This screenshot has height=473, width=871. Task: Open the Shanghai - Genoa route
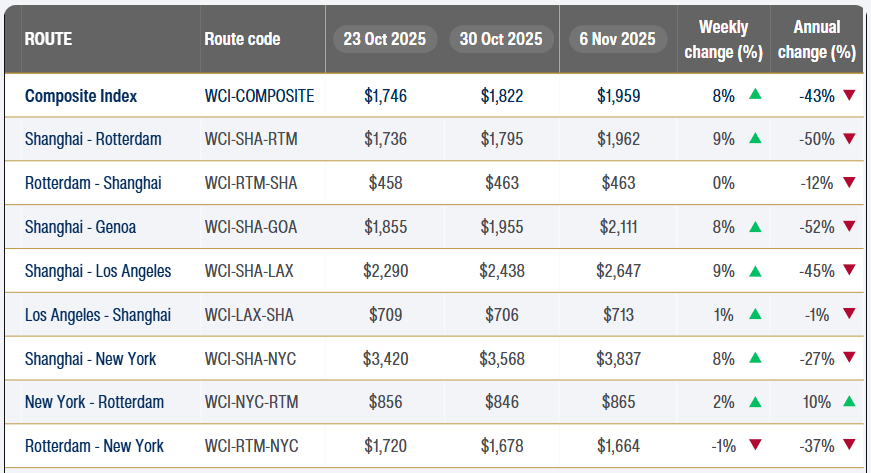tap(80, 227)
